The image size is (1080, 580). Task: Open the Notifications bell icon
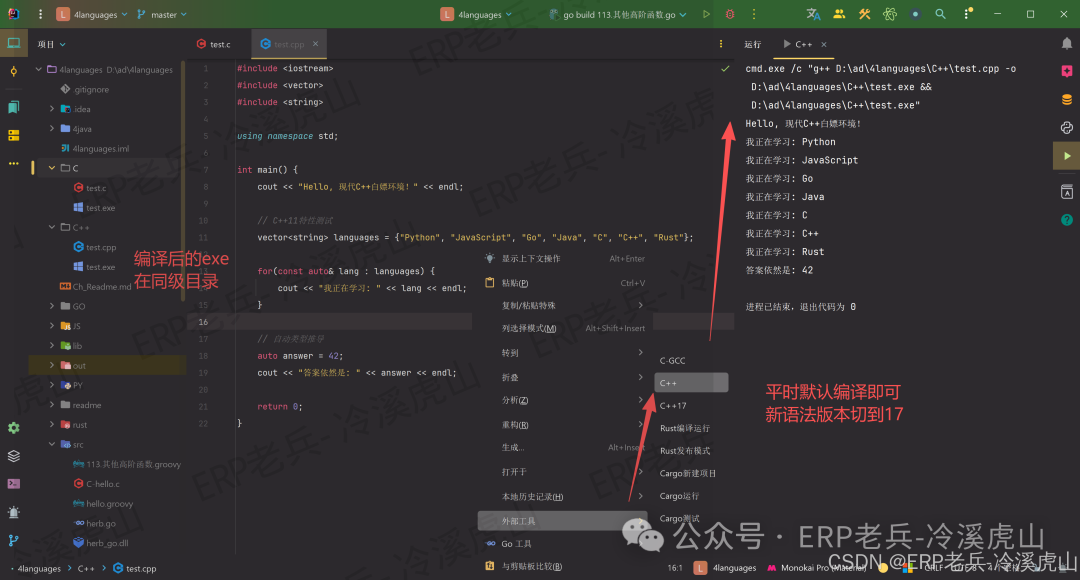(x=1066, y=44)
